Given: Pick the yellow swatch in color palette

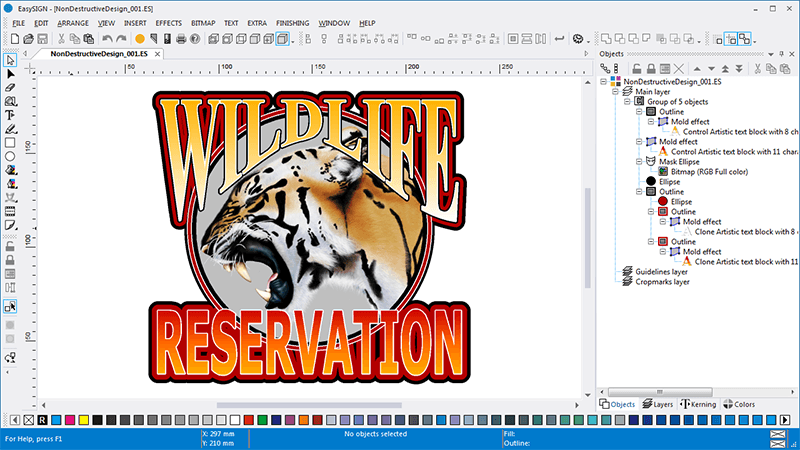Looking at the screenshot, I should [x=82, y=419].
